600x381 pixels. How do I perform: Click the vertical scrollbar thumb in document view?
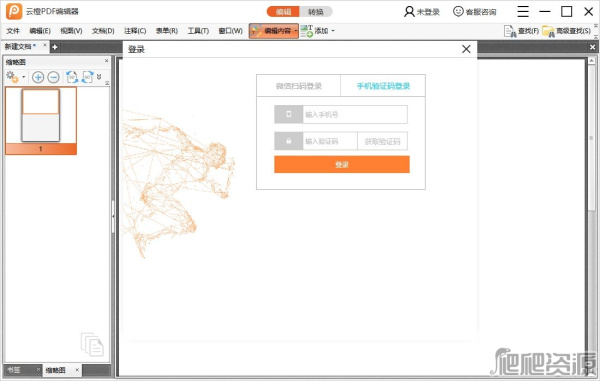(x=591, y=138)
